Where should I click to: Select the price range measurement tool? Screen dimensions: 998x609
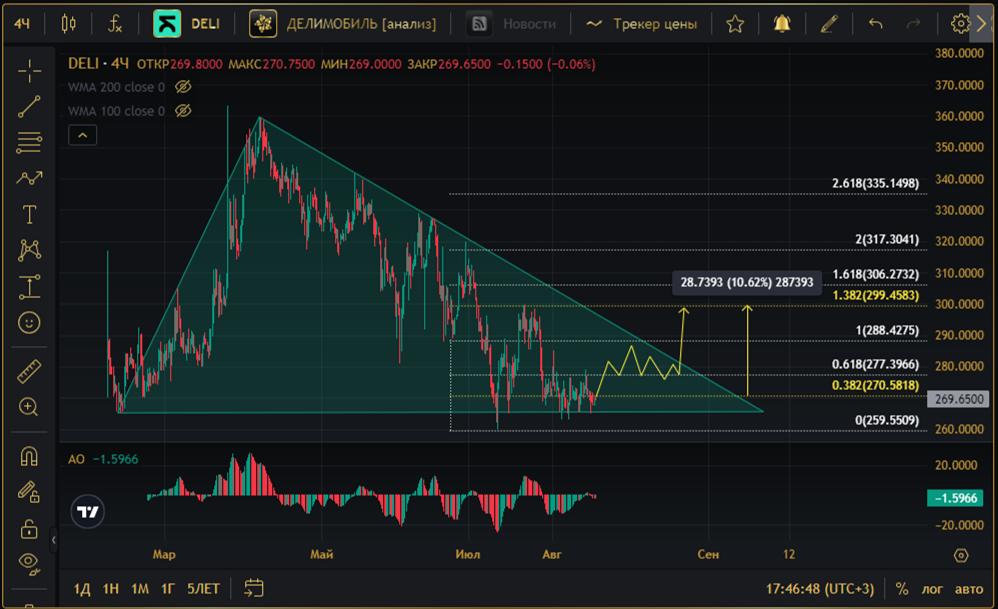coord(29,286)
